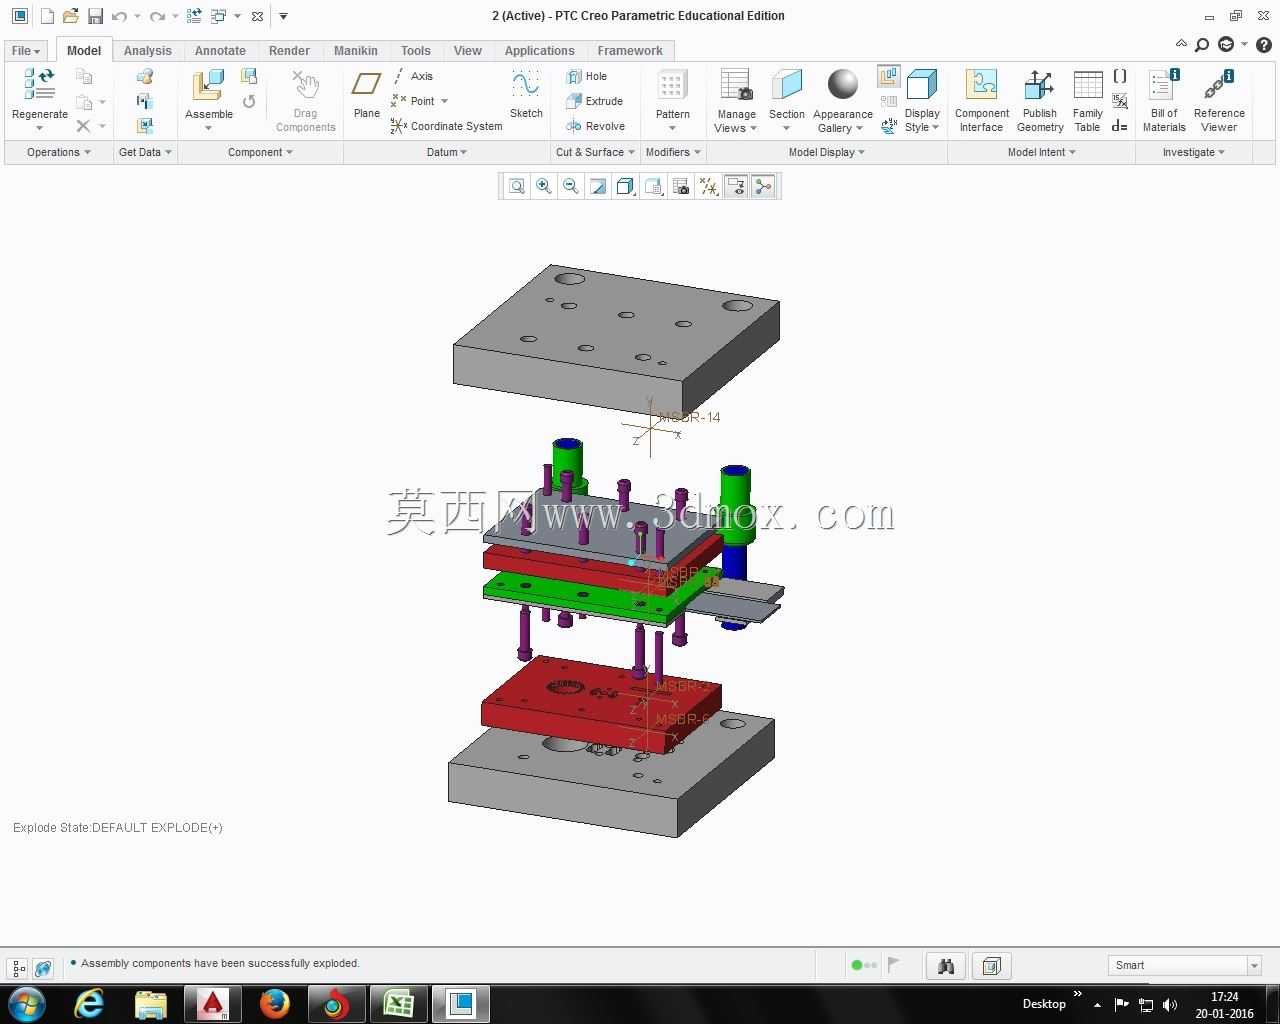Expand the Component group
Image resolution: width=1280 pixels, height=1024 pixels.
[x=260, y=152]
